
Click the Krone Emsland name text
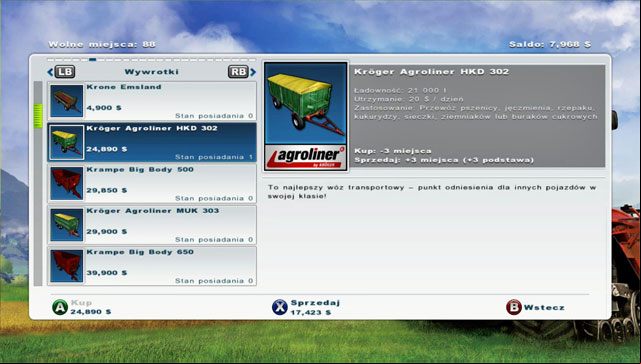click(x=124, y=87)
